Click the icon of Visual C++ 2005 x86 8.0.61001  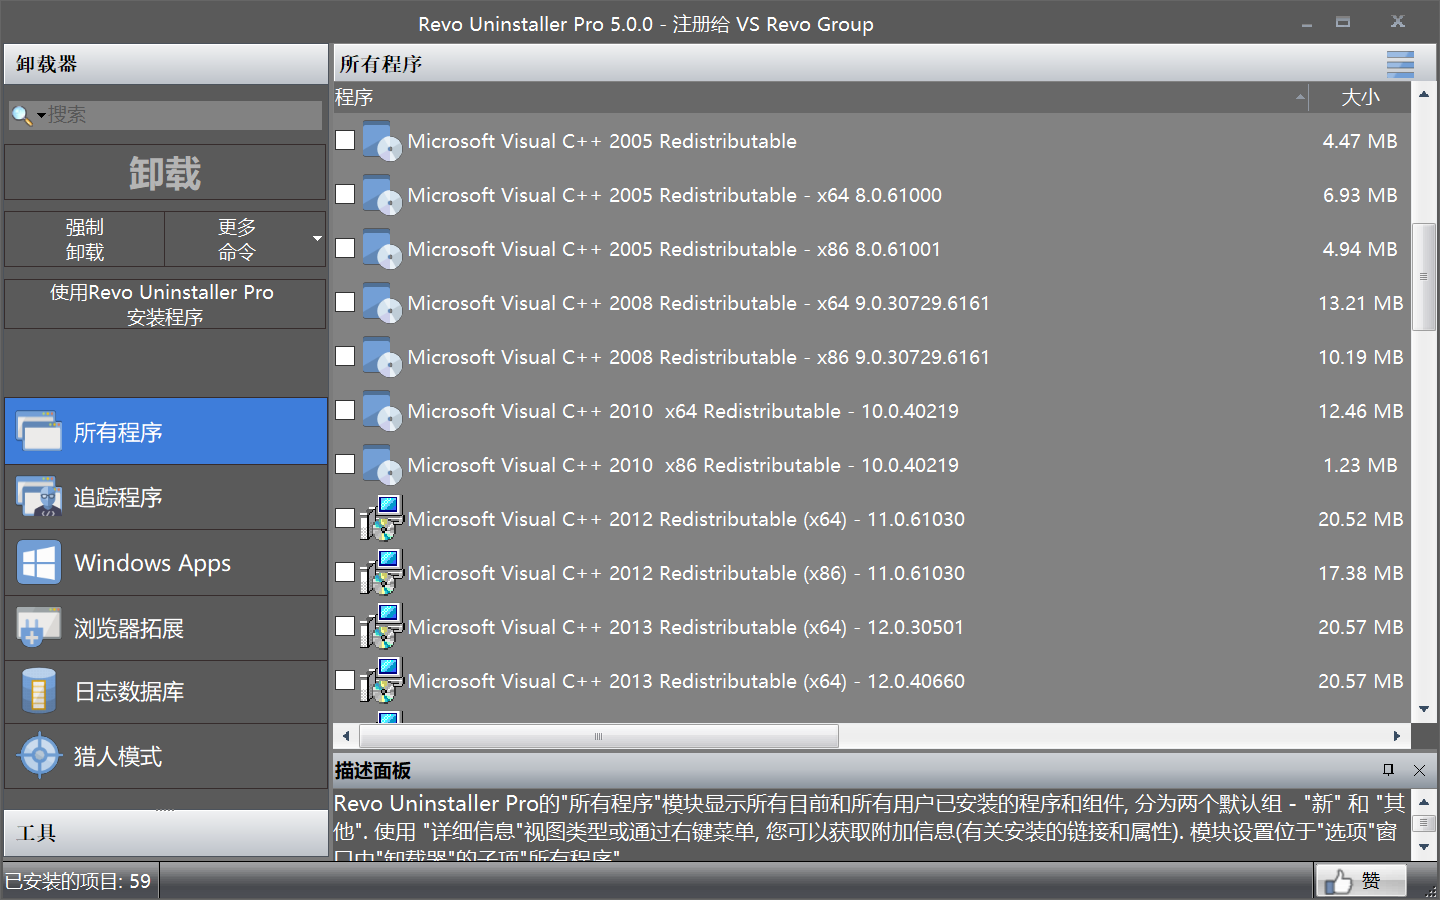382,249
